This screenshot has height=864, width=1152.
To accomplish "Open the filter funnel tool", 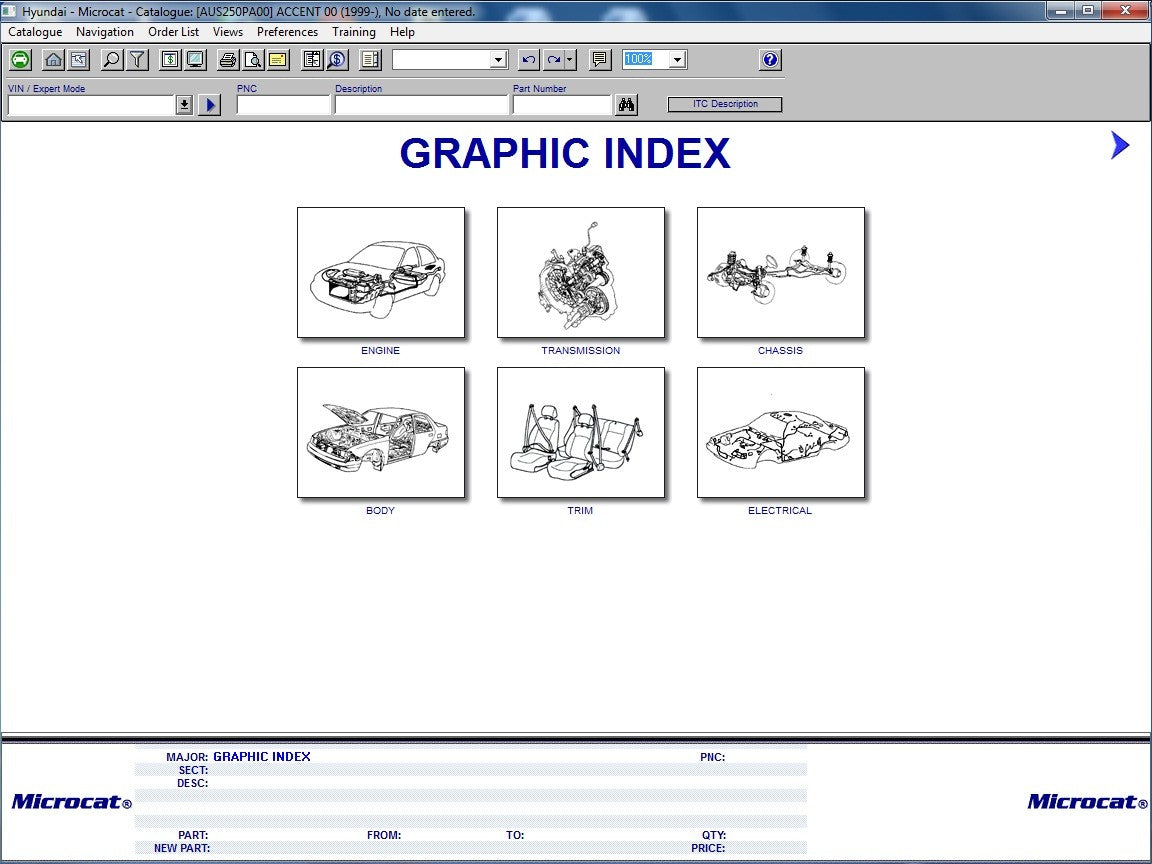I will 137,60.
